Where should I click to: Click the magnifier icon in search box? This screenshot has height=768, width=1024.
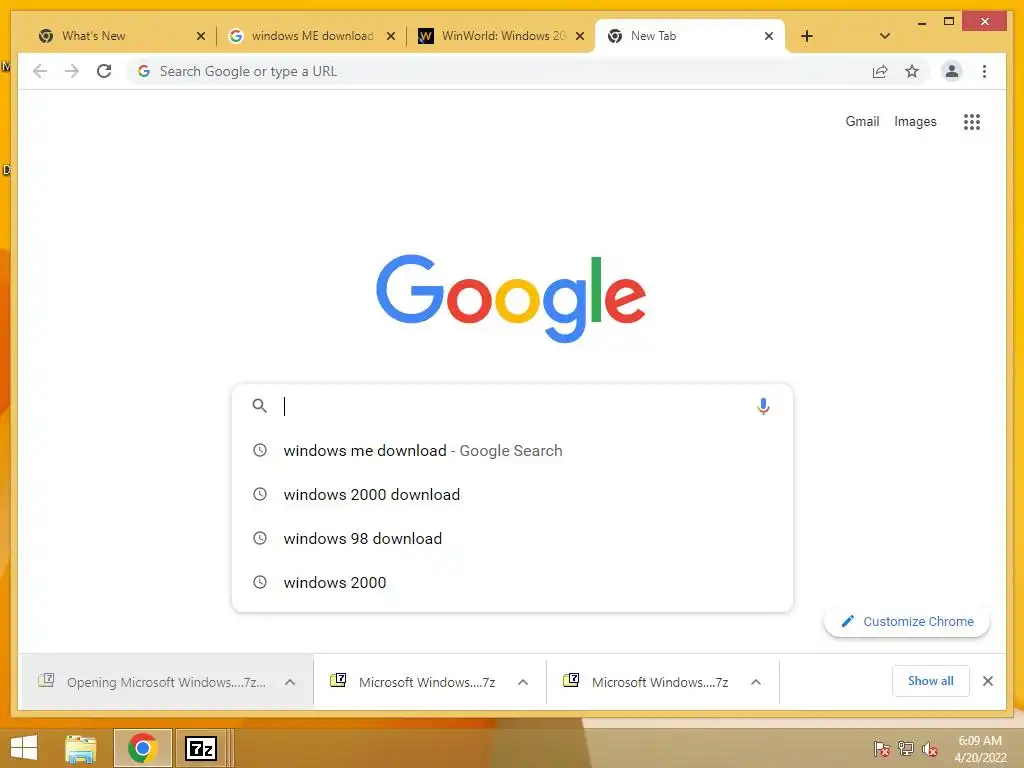coord(259,406)
